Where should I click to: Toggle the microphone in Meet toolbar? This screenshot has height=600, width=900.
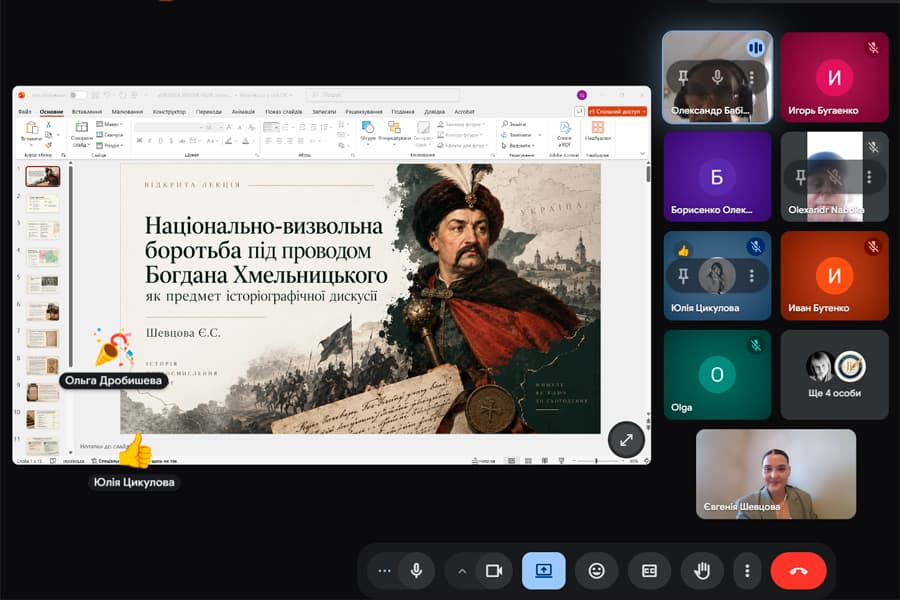click(417, 571)
